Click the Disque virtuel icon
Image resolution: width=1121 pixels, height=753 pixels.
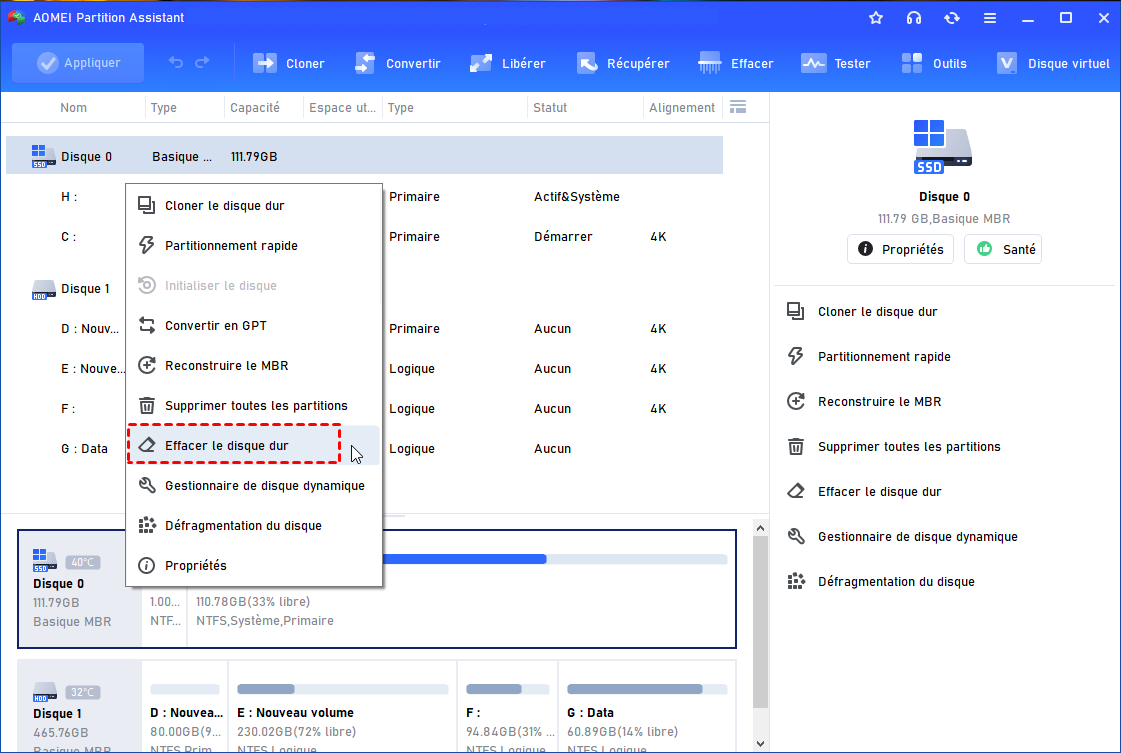(x=1008, y=63)
